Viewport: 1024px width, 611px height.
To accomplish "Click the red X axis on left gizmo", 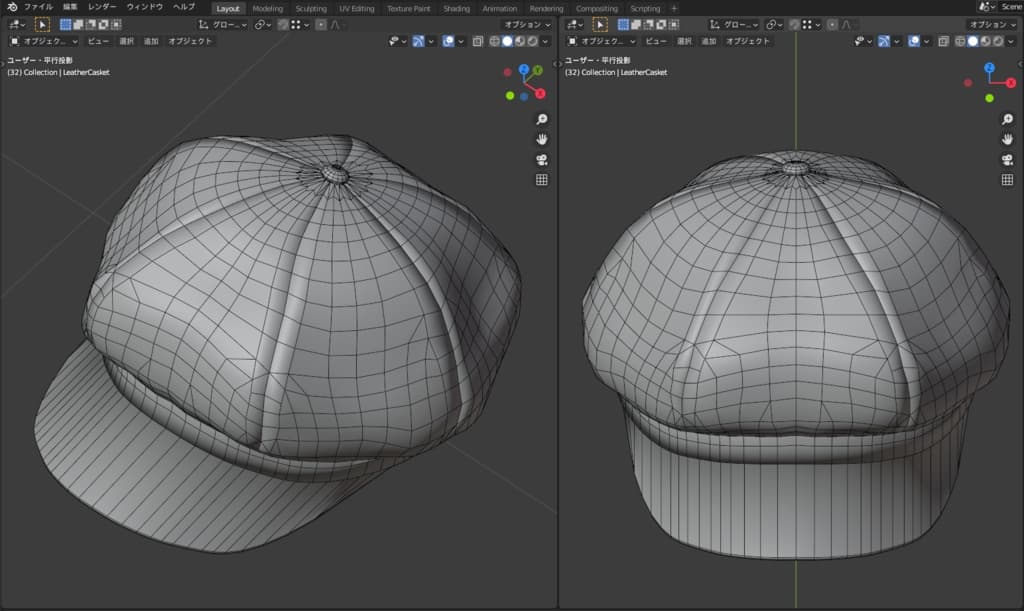I will [x=540, y=94].
